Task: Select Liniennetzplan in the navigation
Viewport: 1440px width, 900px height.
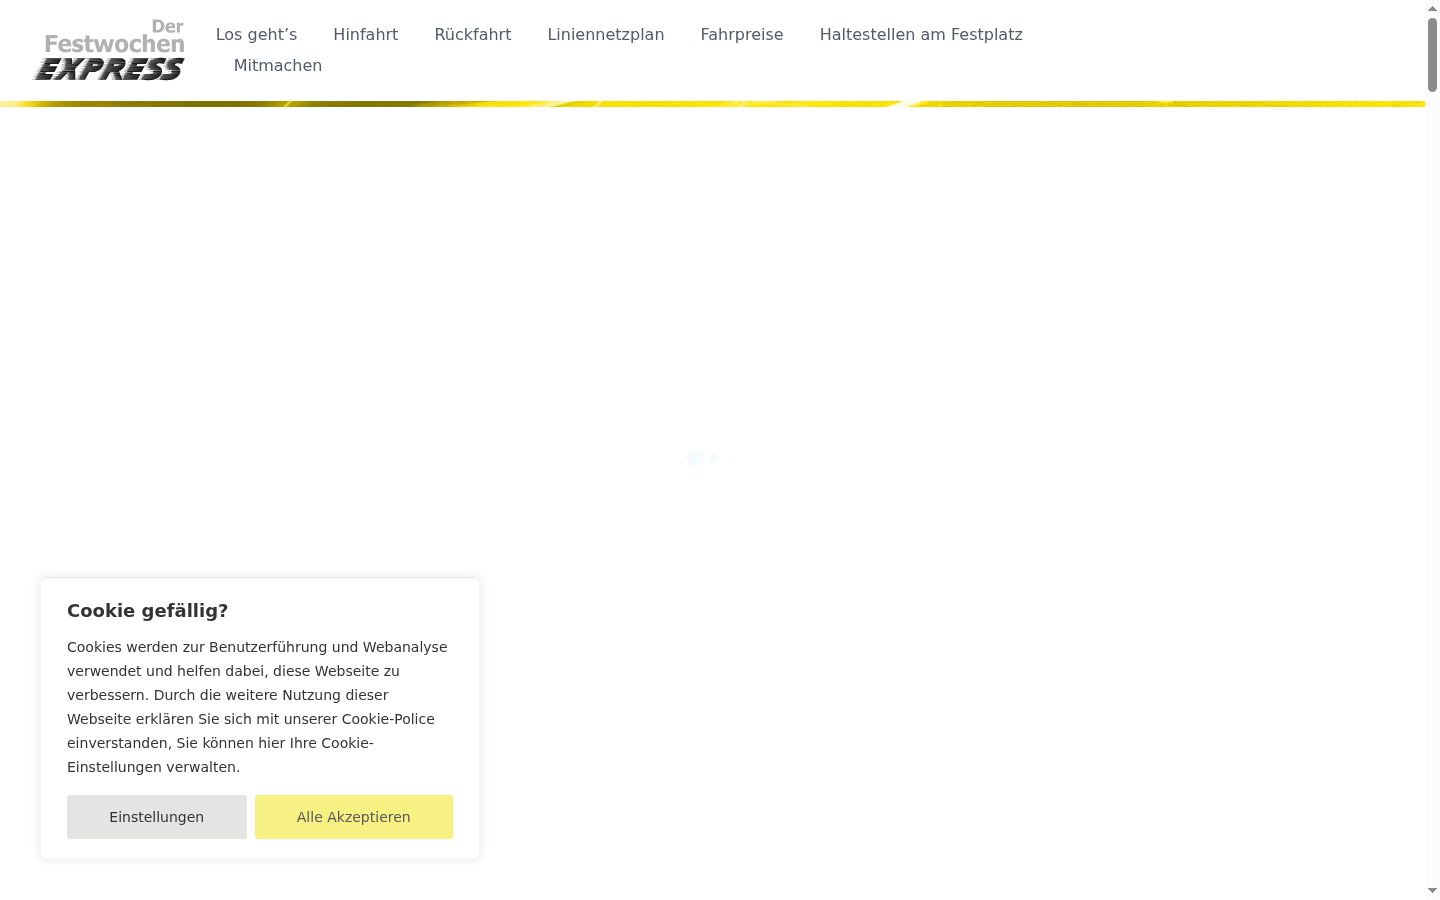Action: point(605,34)
